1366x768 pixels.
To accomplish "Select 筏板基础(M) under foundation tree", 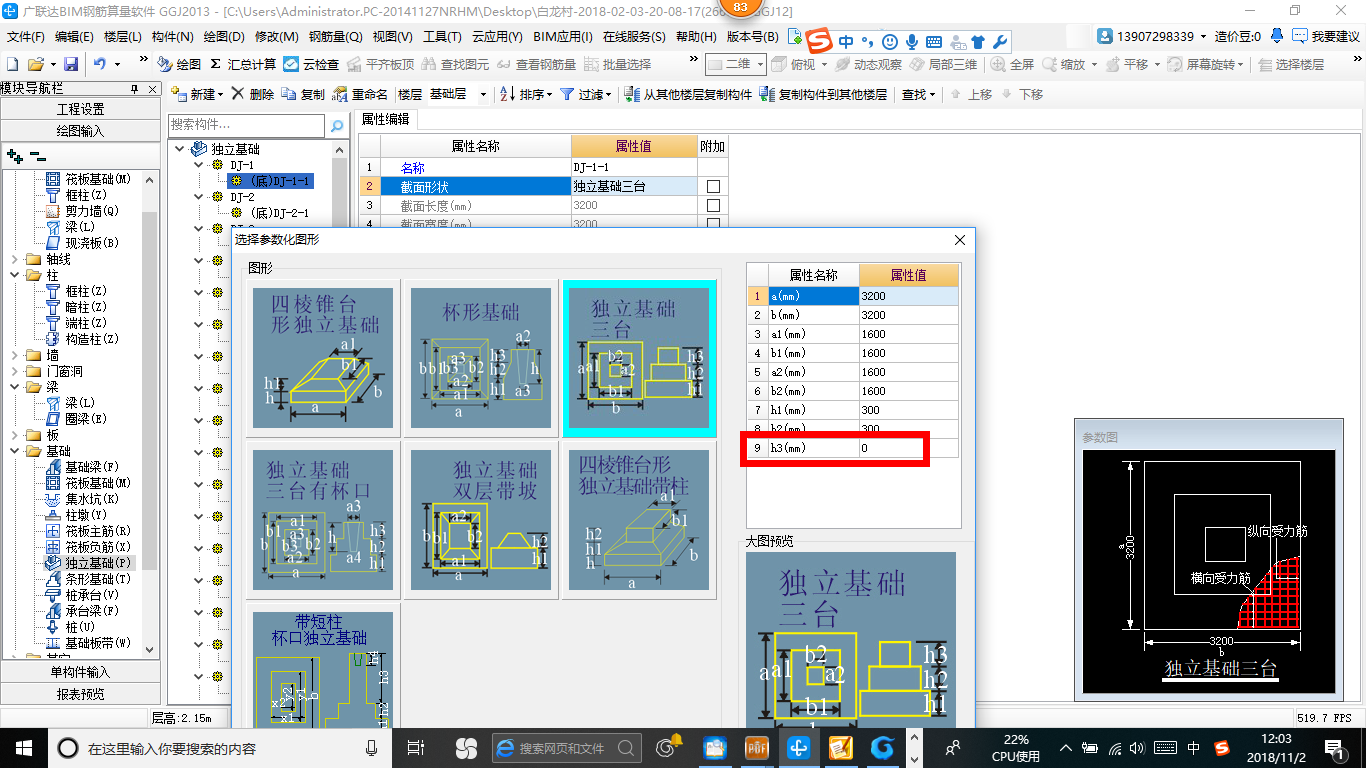I will [x=88, y=483].
